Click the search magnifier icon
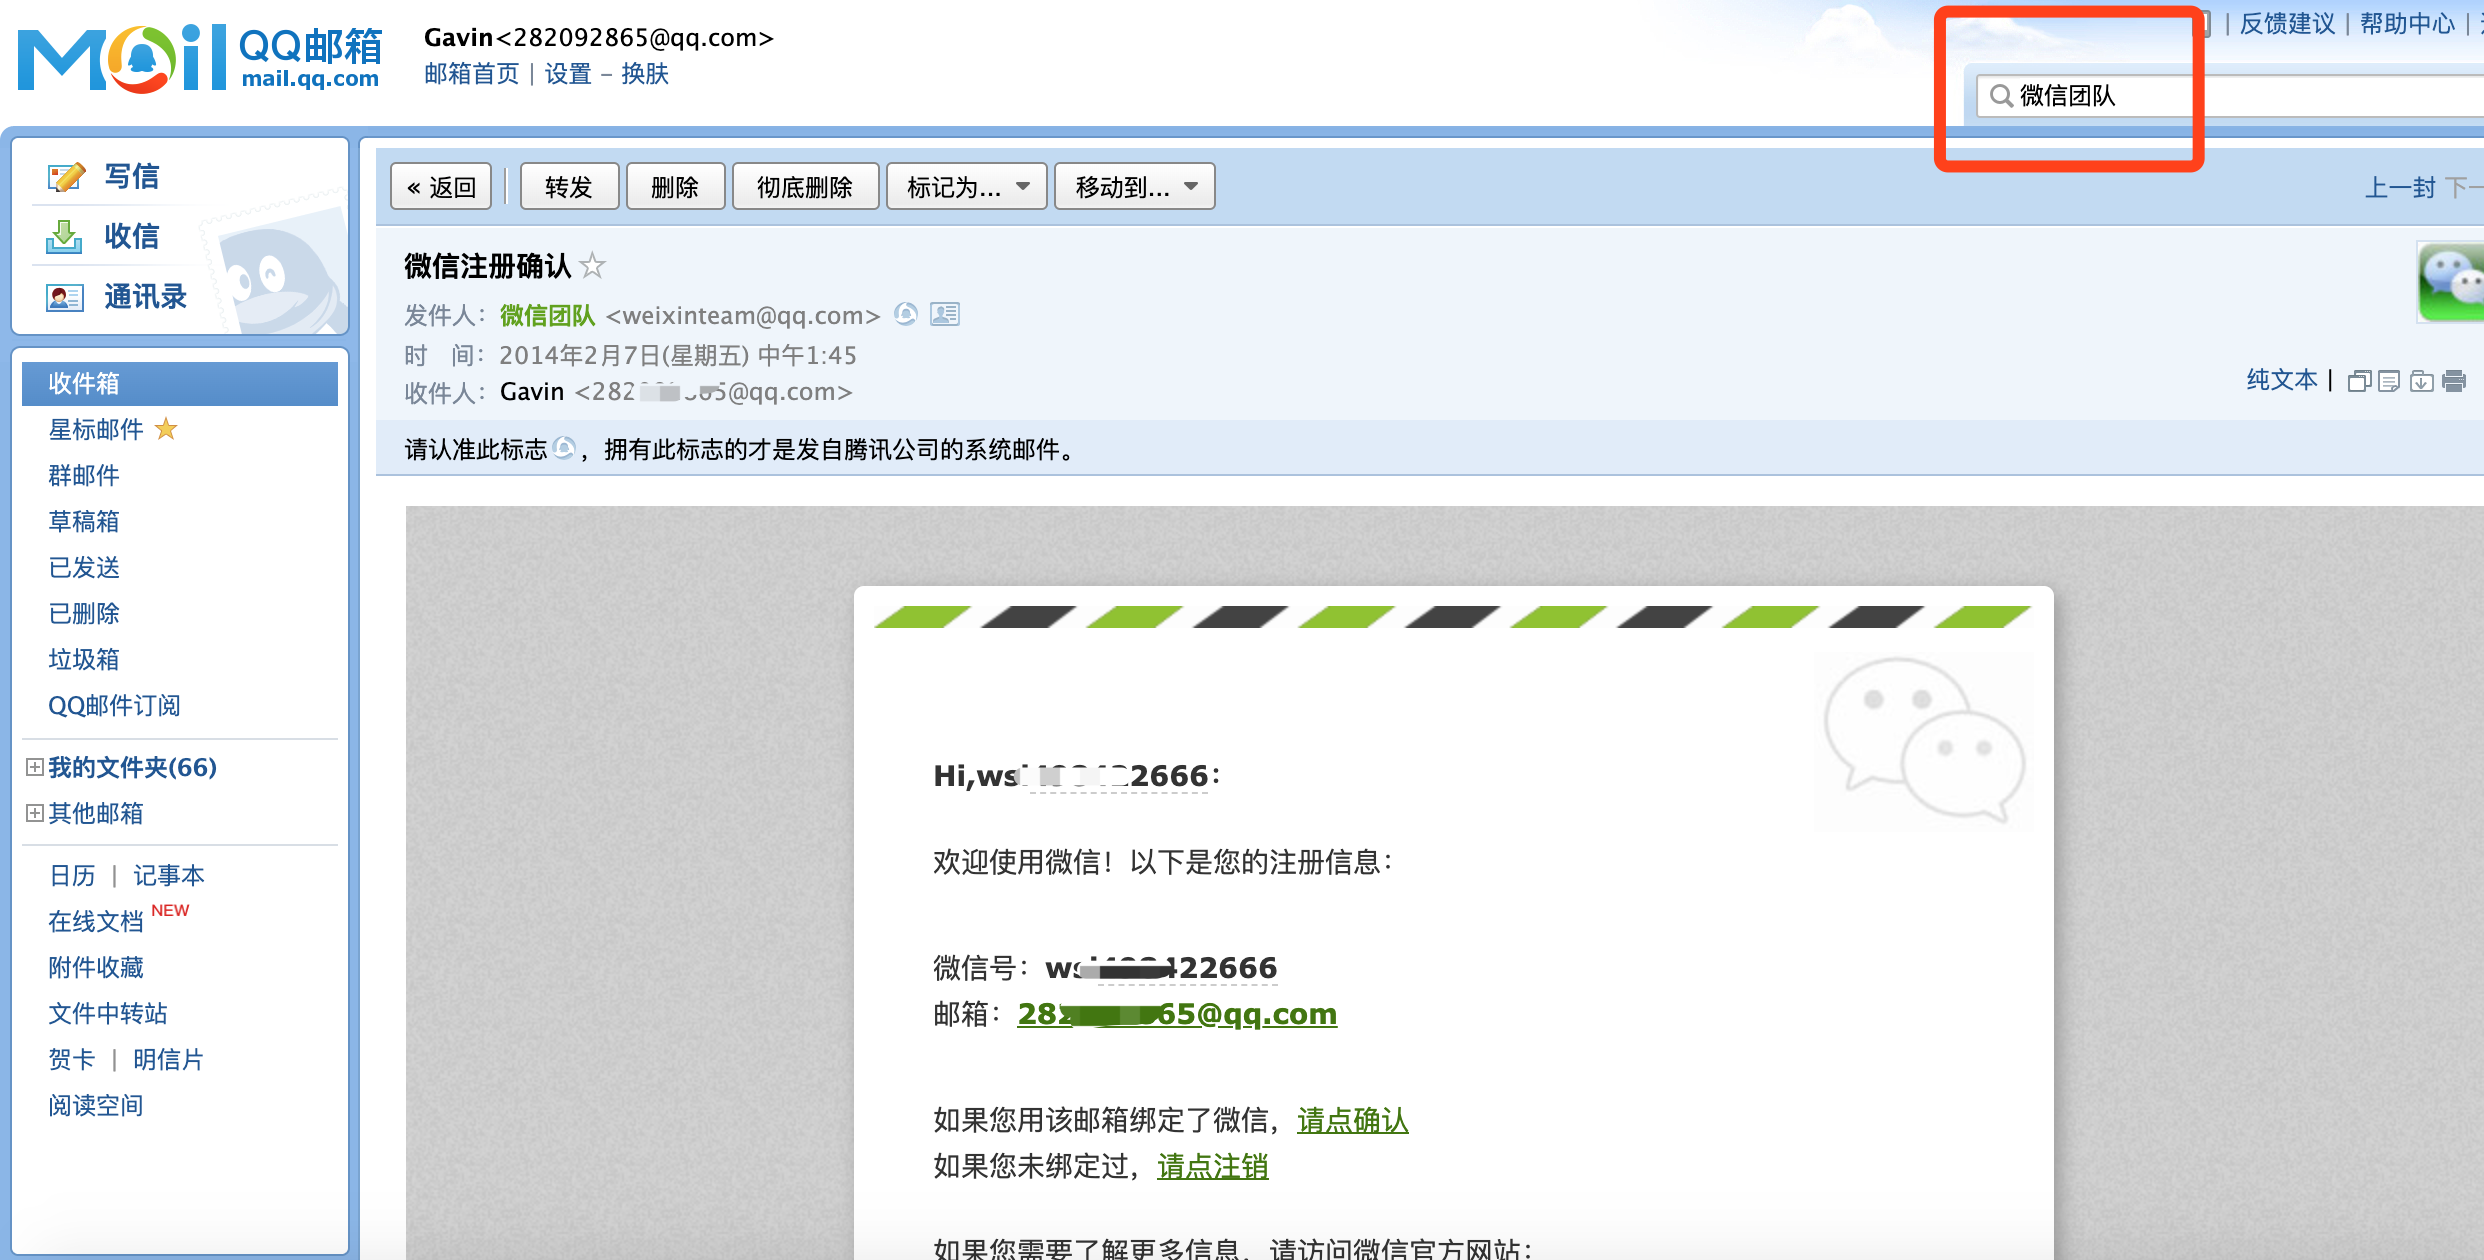This screenshot has height=1260, width=2484. point(2001,96)
